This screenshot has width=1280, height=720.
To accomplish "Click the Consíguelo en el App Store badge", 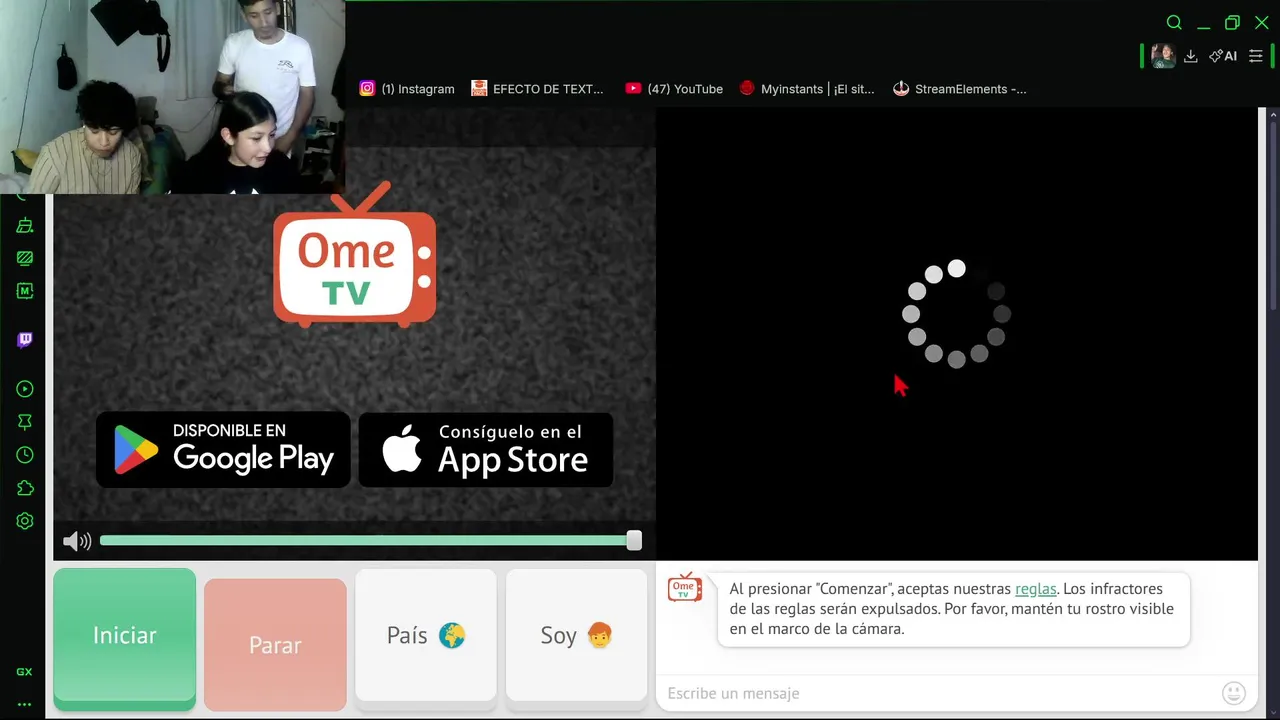I will (x=486, y=449).
